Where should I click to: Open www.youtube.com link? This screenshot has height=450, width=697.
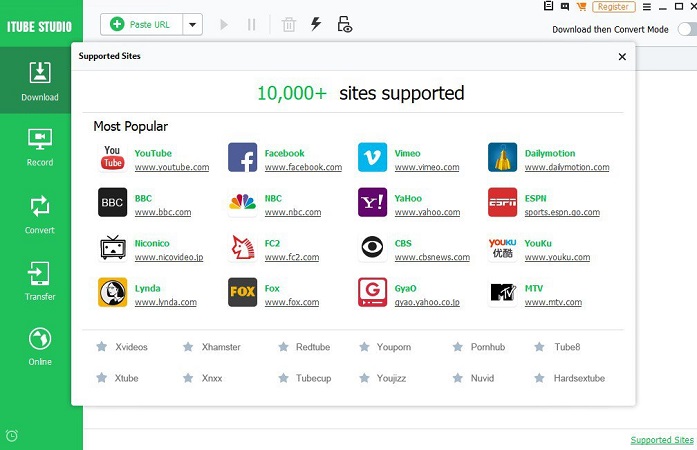coord(172,167)
